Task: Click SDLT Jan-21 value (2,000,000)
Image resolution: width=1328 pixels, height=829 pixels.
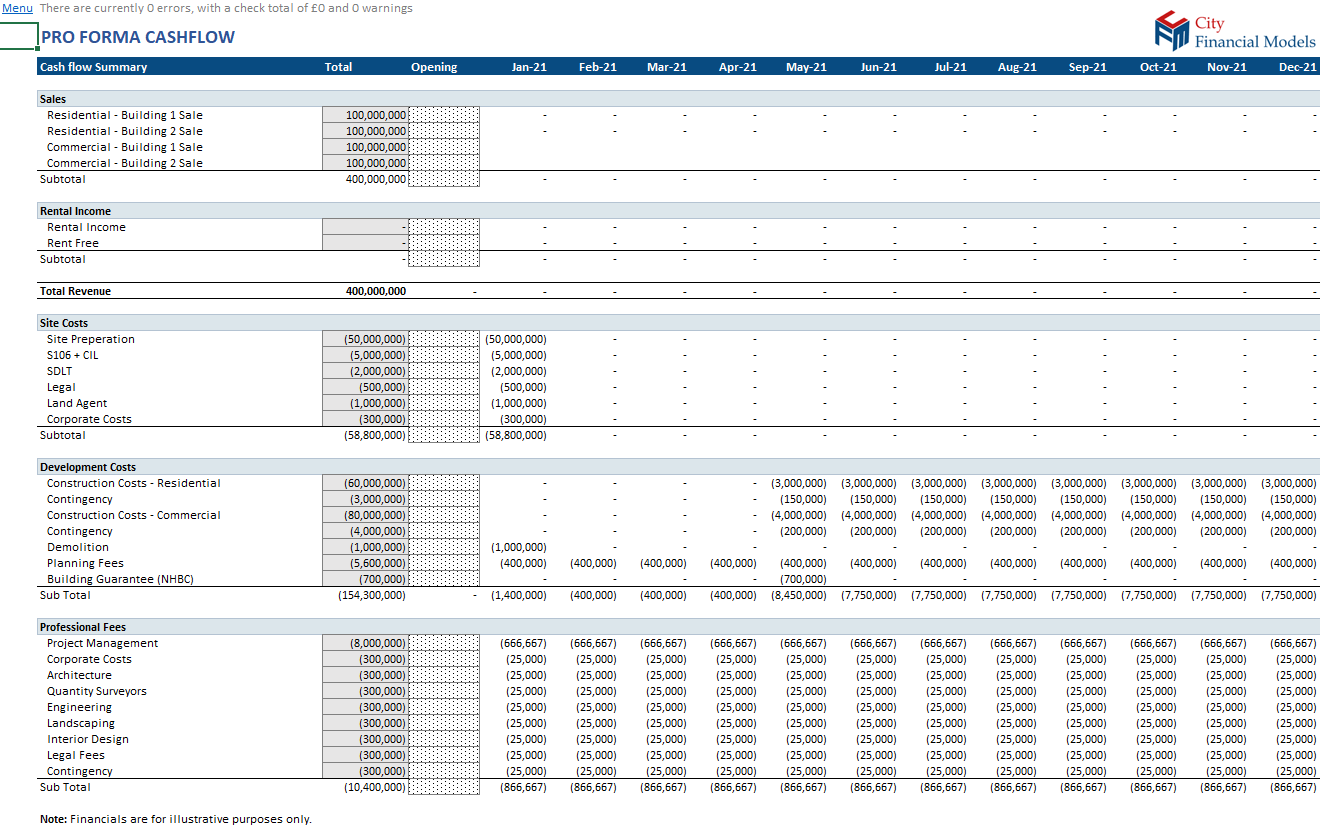Action: pos(518,371)
